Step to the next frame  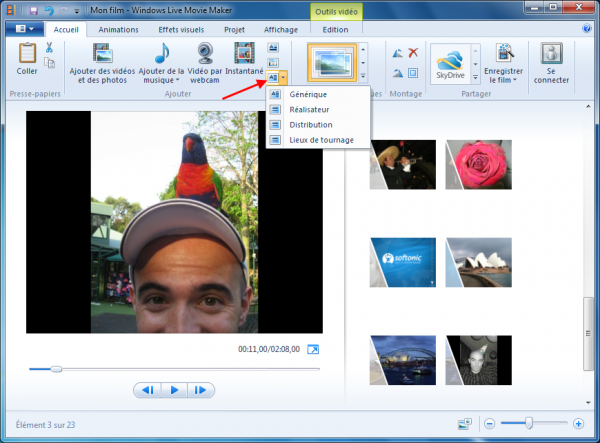201,390
